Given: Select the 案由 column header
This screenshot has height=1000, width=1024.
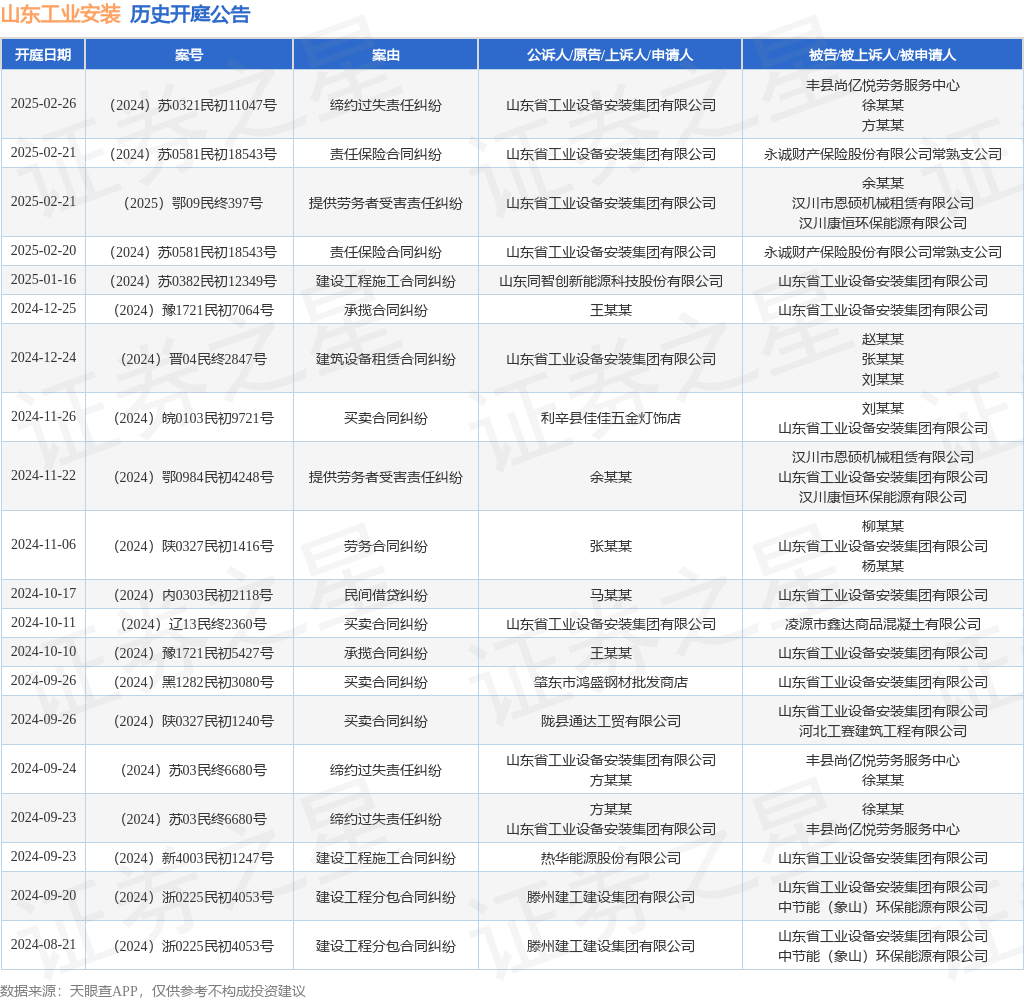Looking at the screenshot, I should click(385, 55).
